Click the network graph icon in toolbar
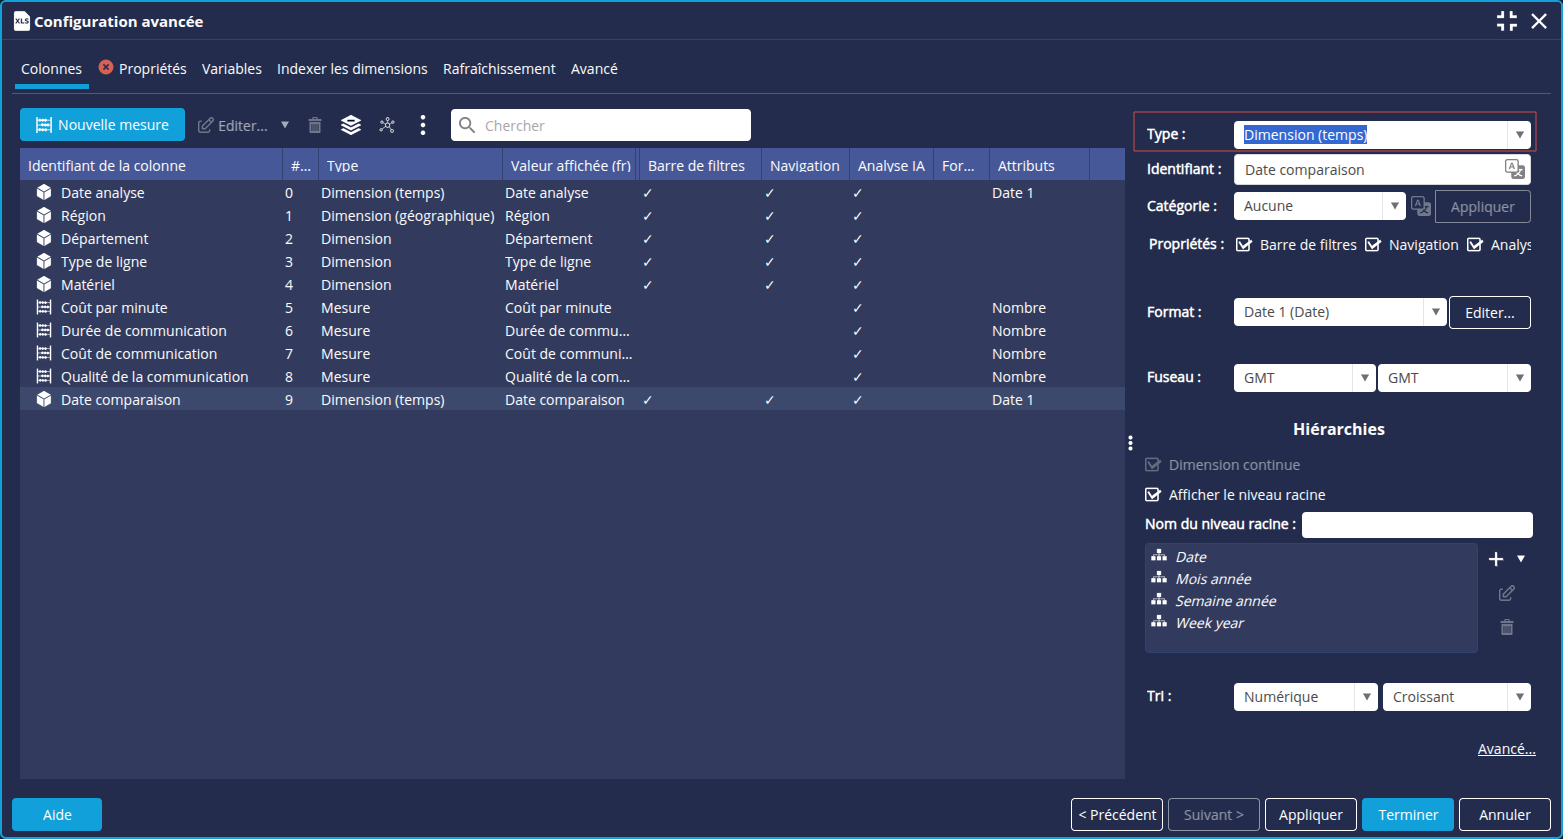 click(x=387, y=125)
